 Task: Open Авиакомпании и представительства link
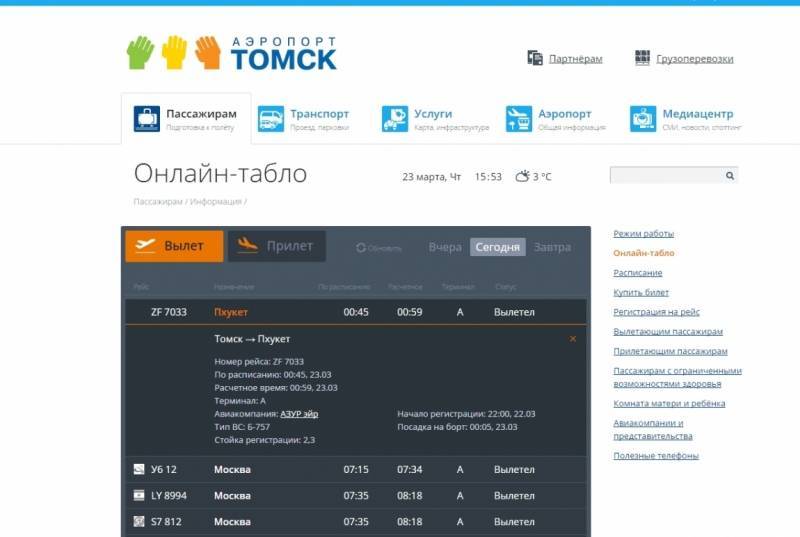(653, 429)
